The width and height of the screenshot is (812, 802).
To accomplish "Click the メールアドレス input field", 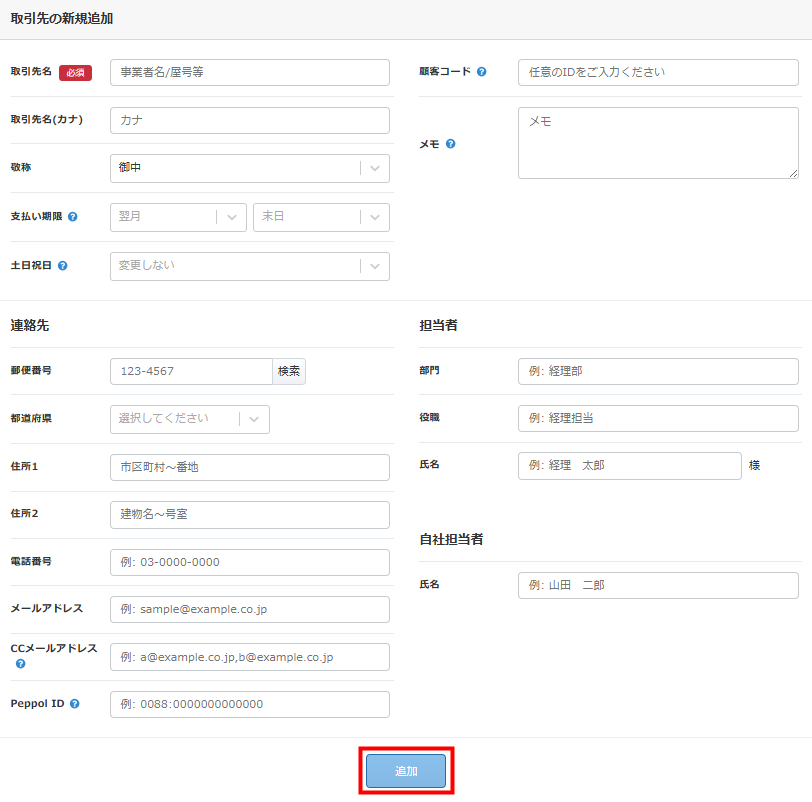I will 249,609.
